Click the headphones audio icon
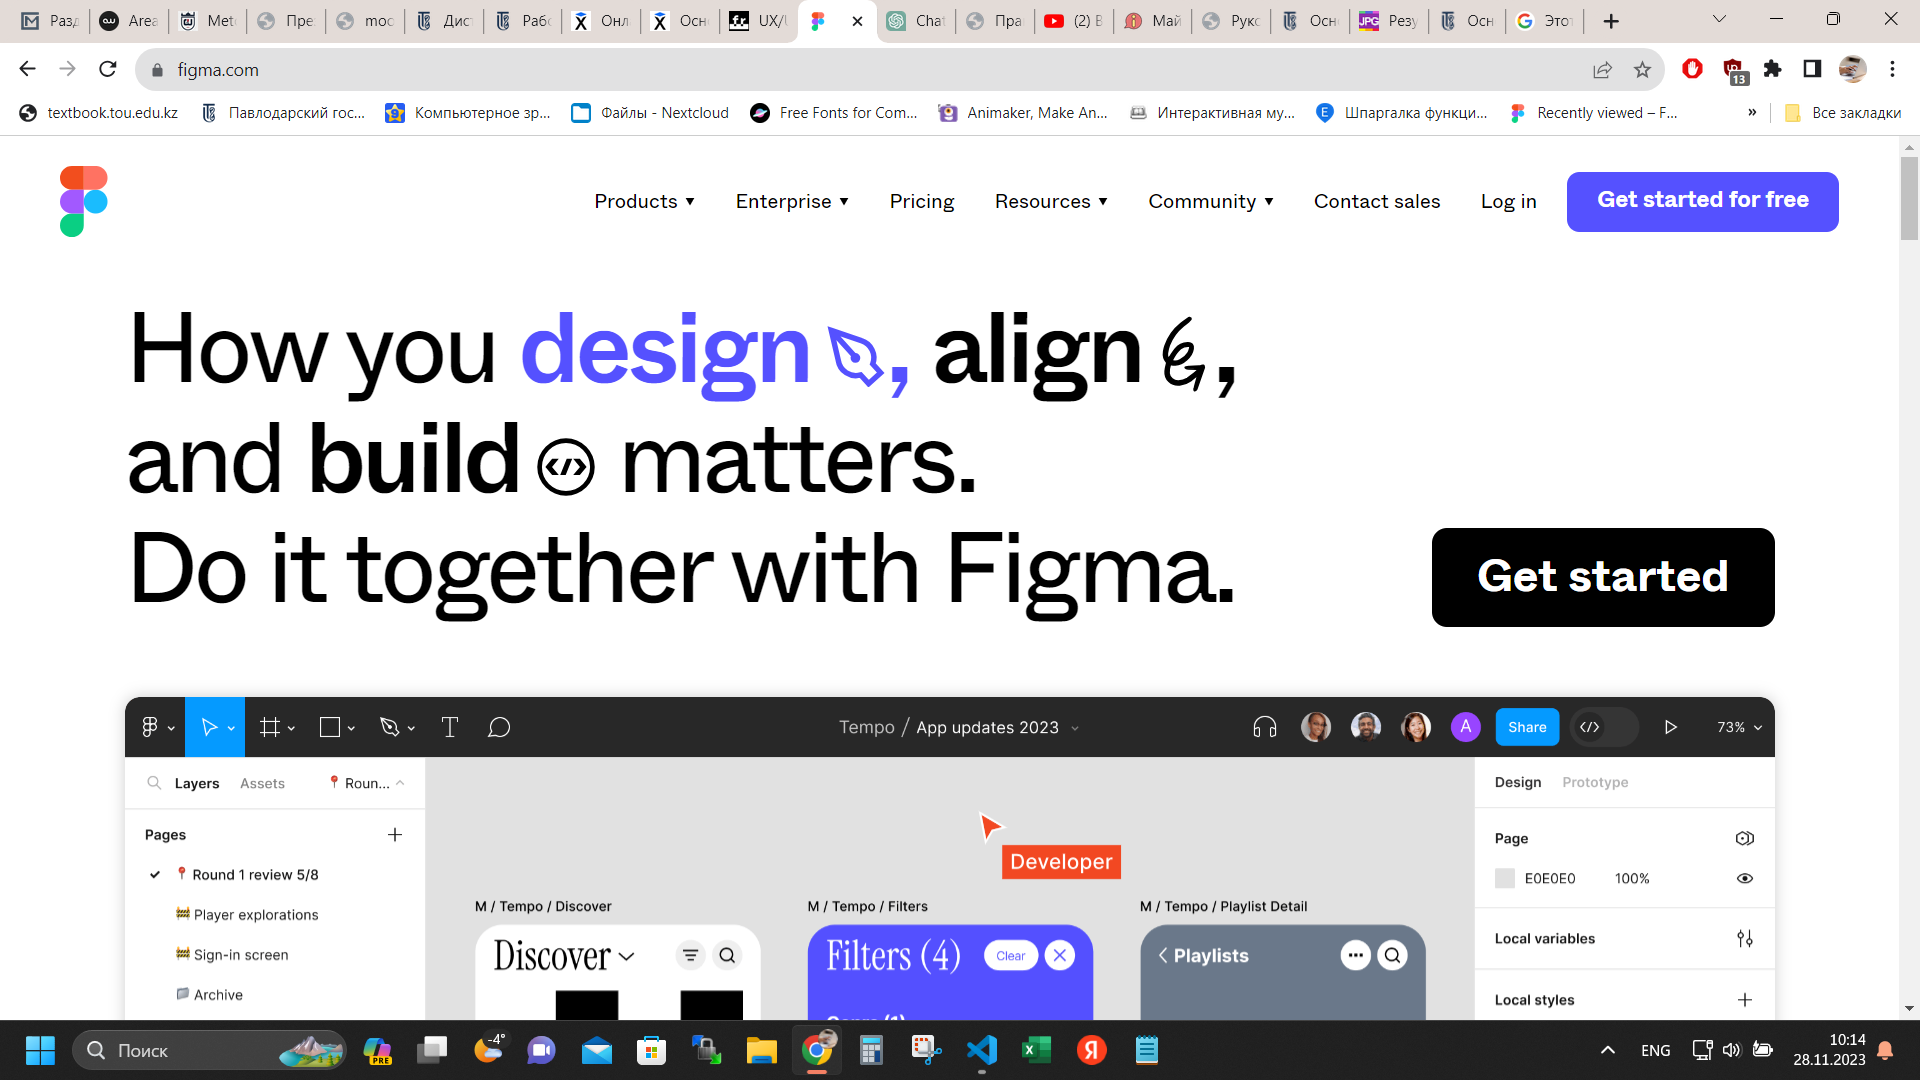1920x1080 pixels. [x=1264, y=727]
